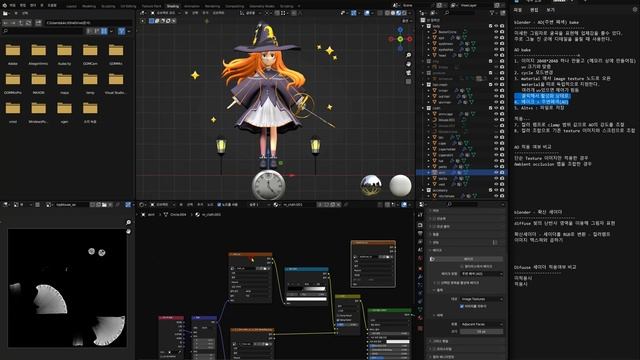Image resolution: width=640 pixels, height=360 pixels.
Task: Toggle X-ray mode in viewport header
Action: click(x=380, y=13)
